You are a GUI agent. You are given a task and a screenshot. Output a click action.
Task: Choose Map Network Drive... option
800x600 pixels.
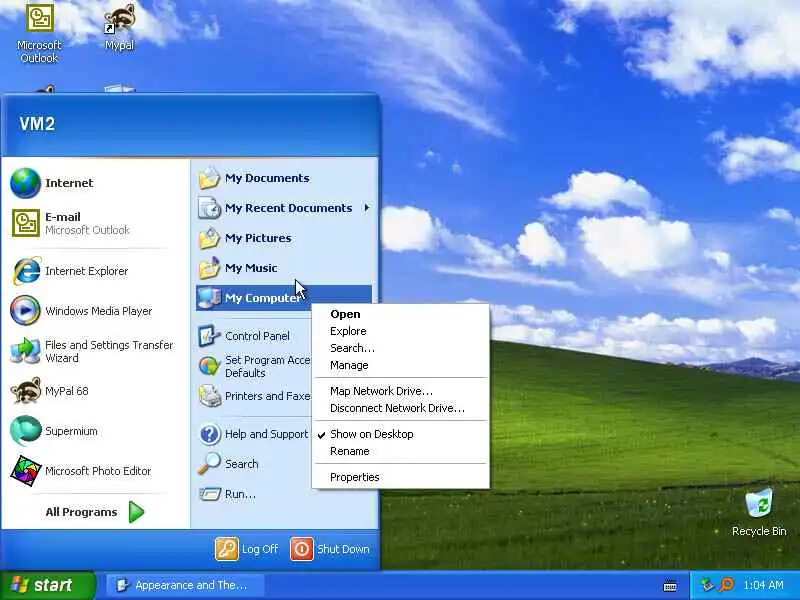(x=401, y=391)
